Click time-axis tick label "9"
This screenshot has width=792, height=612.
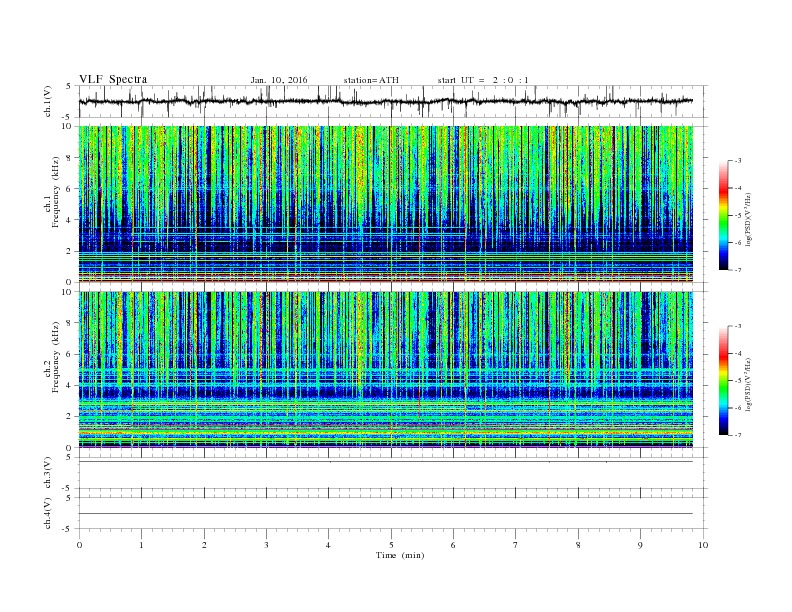[640, 545]
